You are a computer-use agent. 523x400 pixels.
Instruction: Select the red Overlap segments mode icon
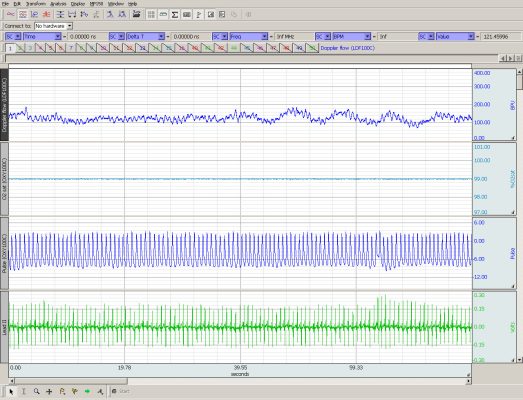point(46,14)
